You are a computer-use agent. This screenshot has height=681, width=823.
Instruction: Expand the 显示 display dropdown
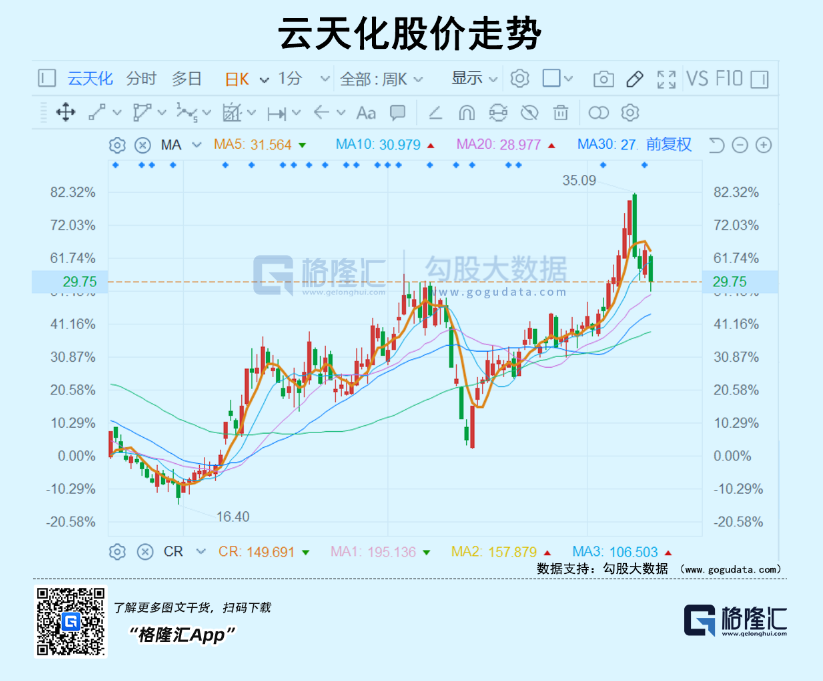[475, 79]
